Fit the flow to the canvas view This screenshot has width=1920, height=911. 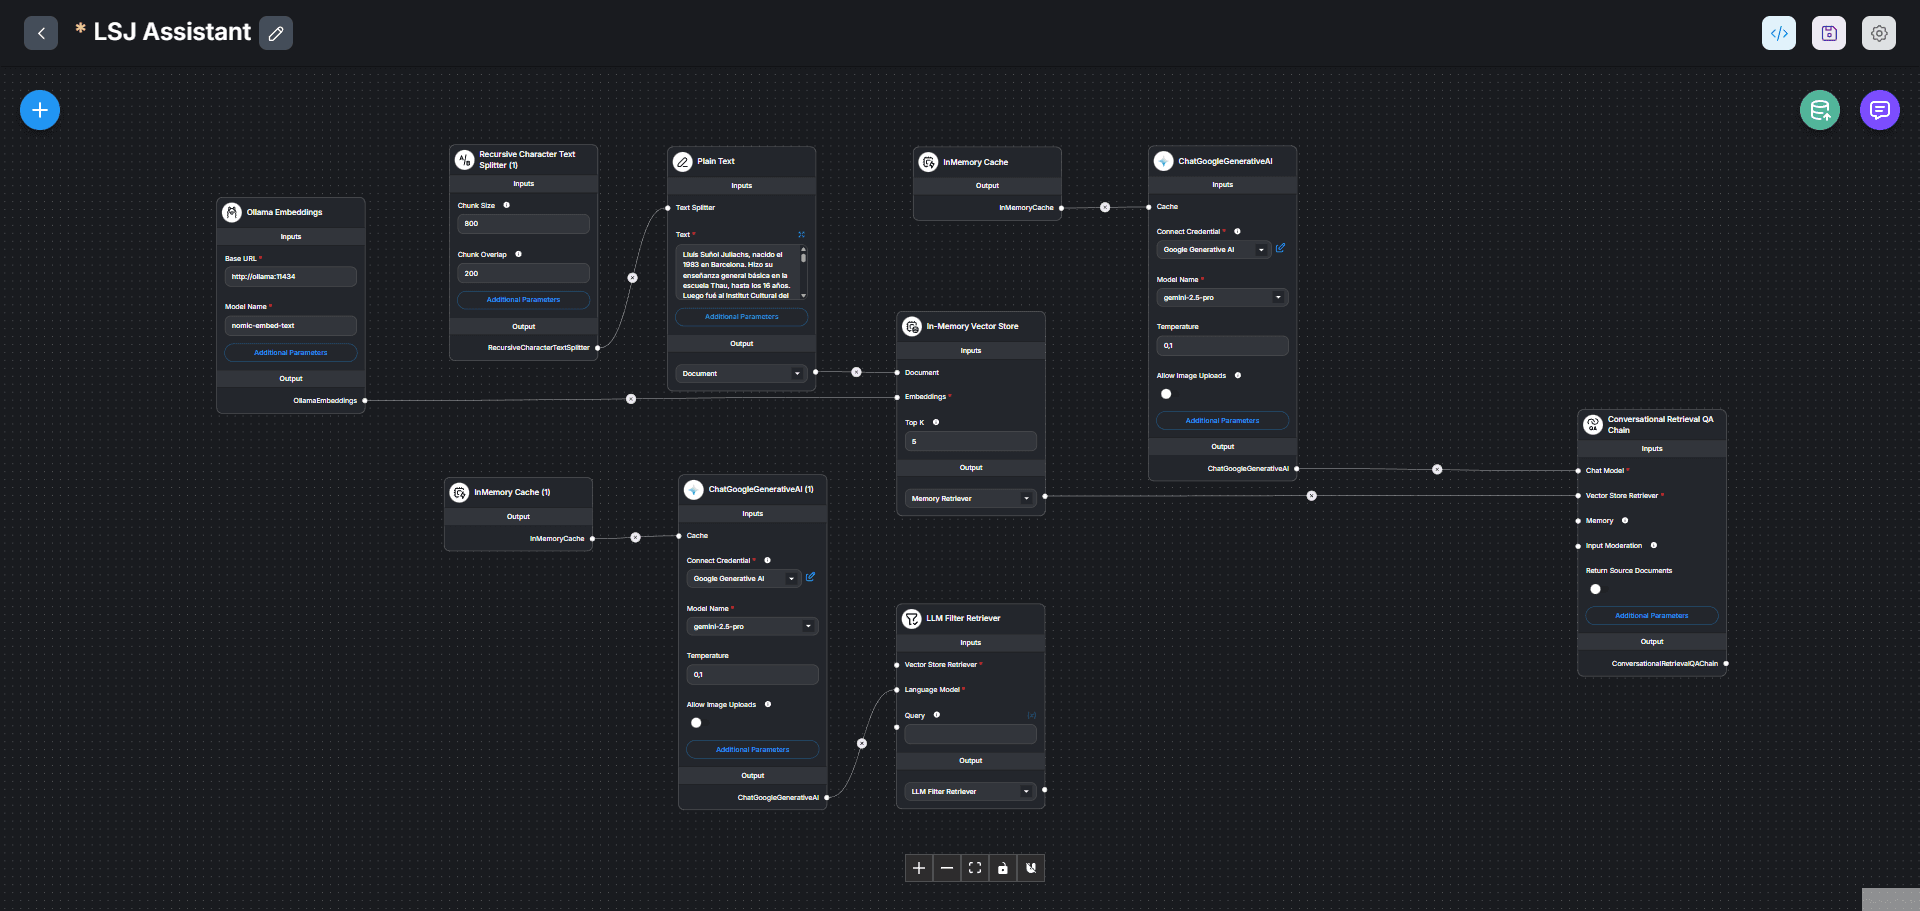point(975,868)
